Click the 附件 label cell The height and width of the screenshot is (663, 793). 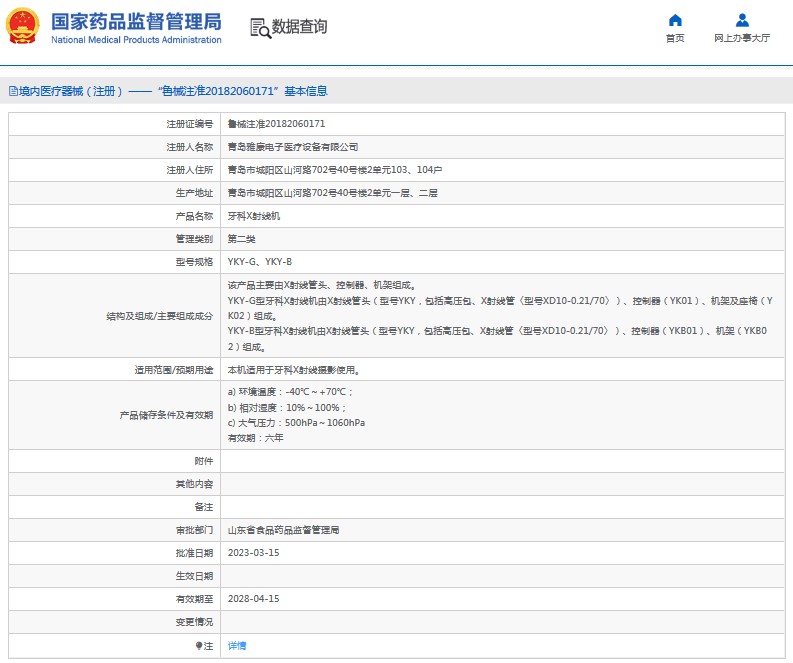coord(114,461)
